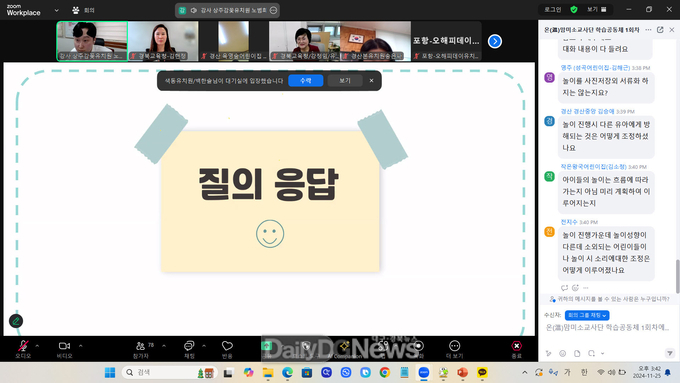This screenshot has width=680, height=383.
Task: Expand the video options arrow
Action: (81, 346)
